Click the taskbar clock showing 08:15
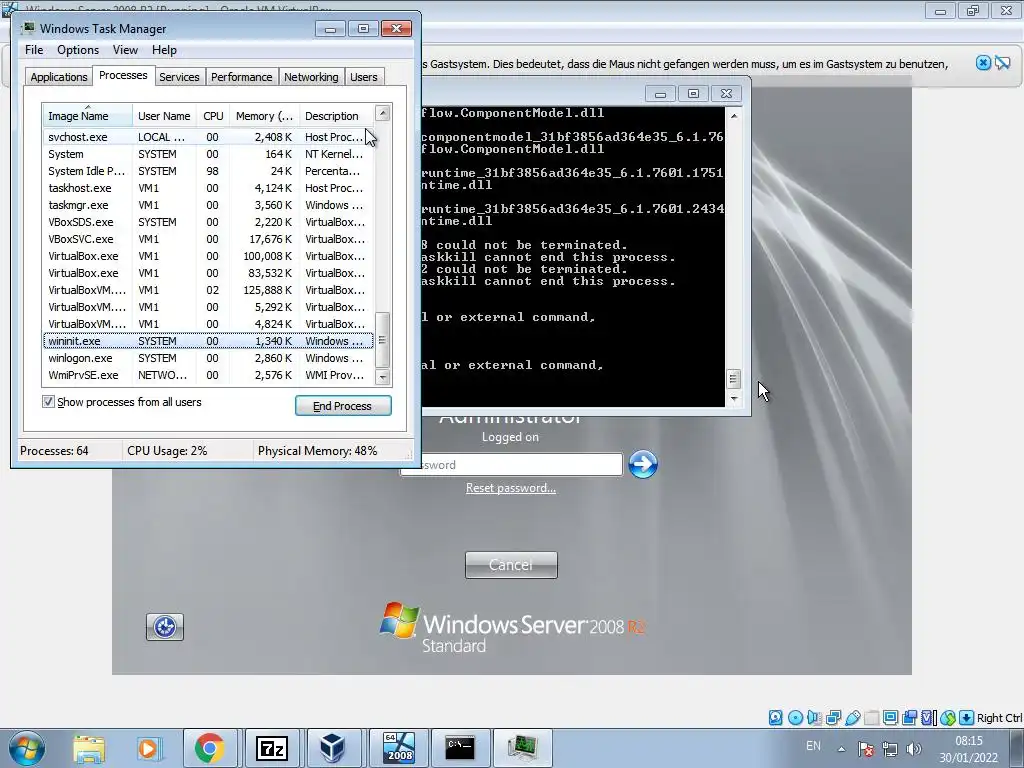Screen dimensions: 1024x768 pos(968,749)
